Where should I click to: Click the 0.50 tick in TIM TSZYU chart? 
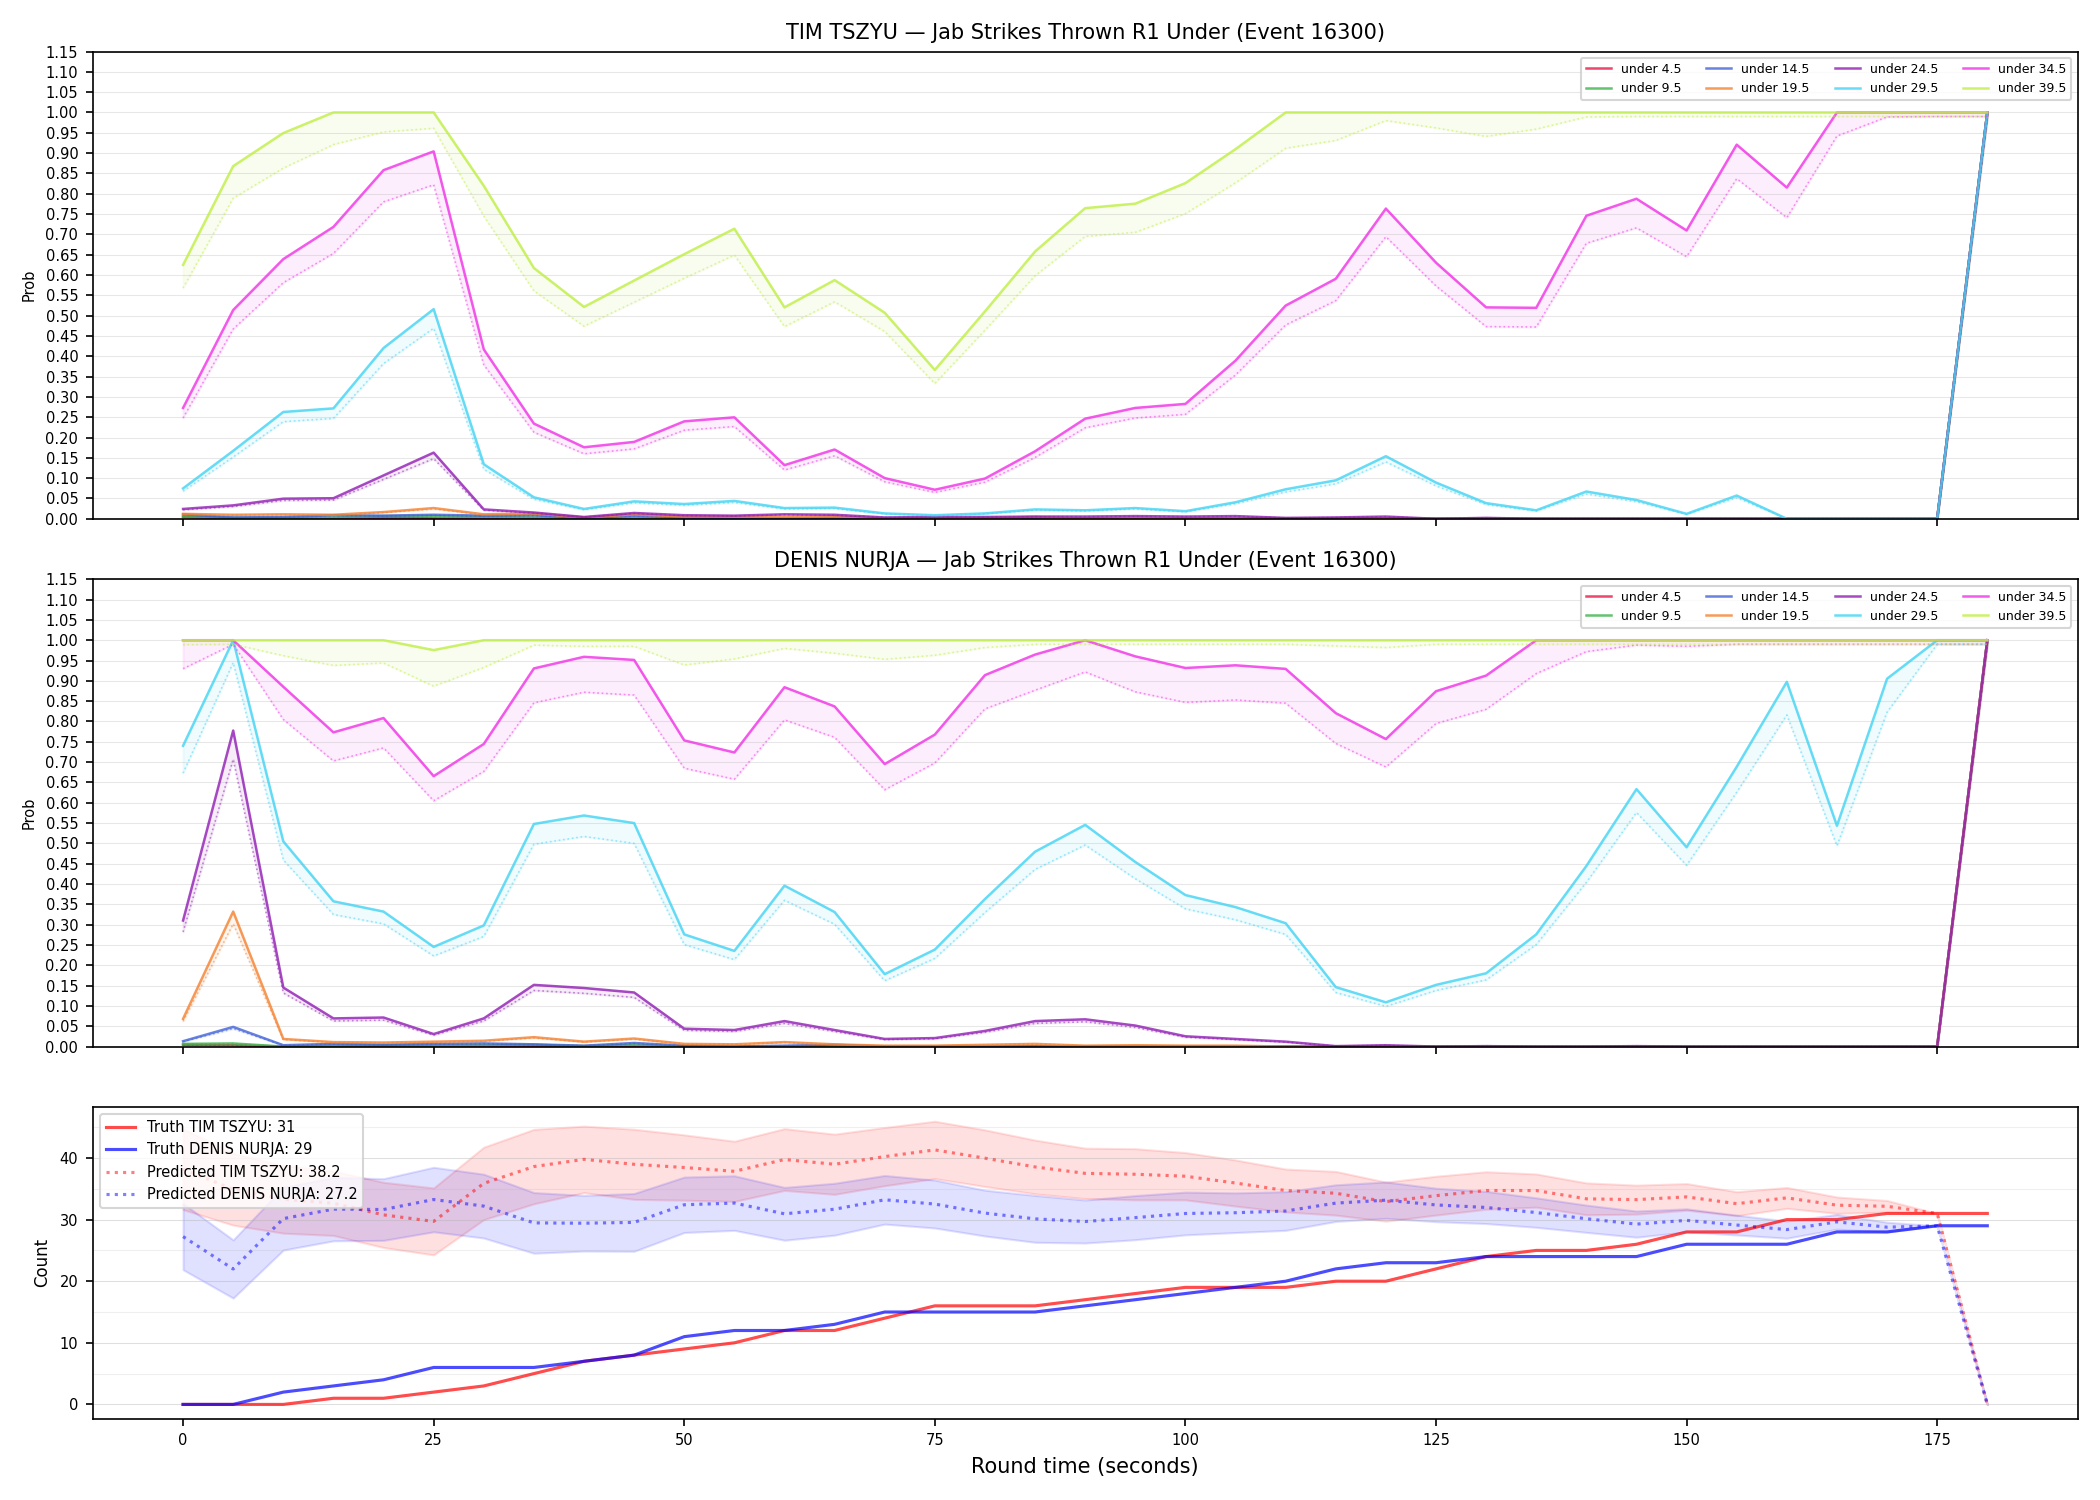click(x=62, y=316)
